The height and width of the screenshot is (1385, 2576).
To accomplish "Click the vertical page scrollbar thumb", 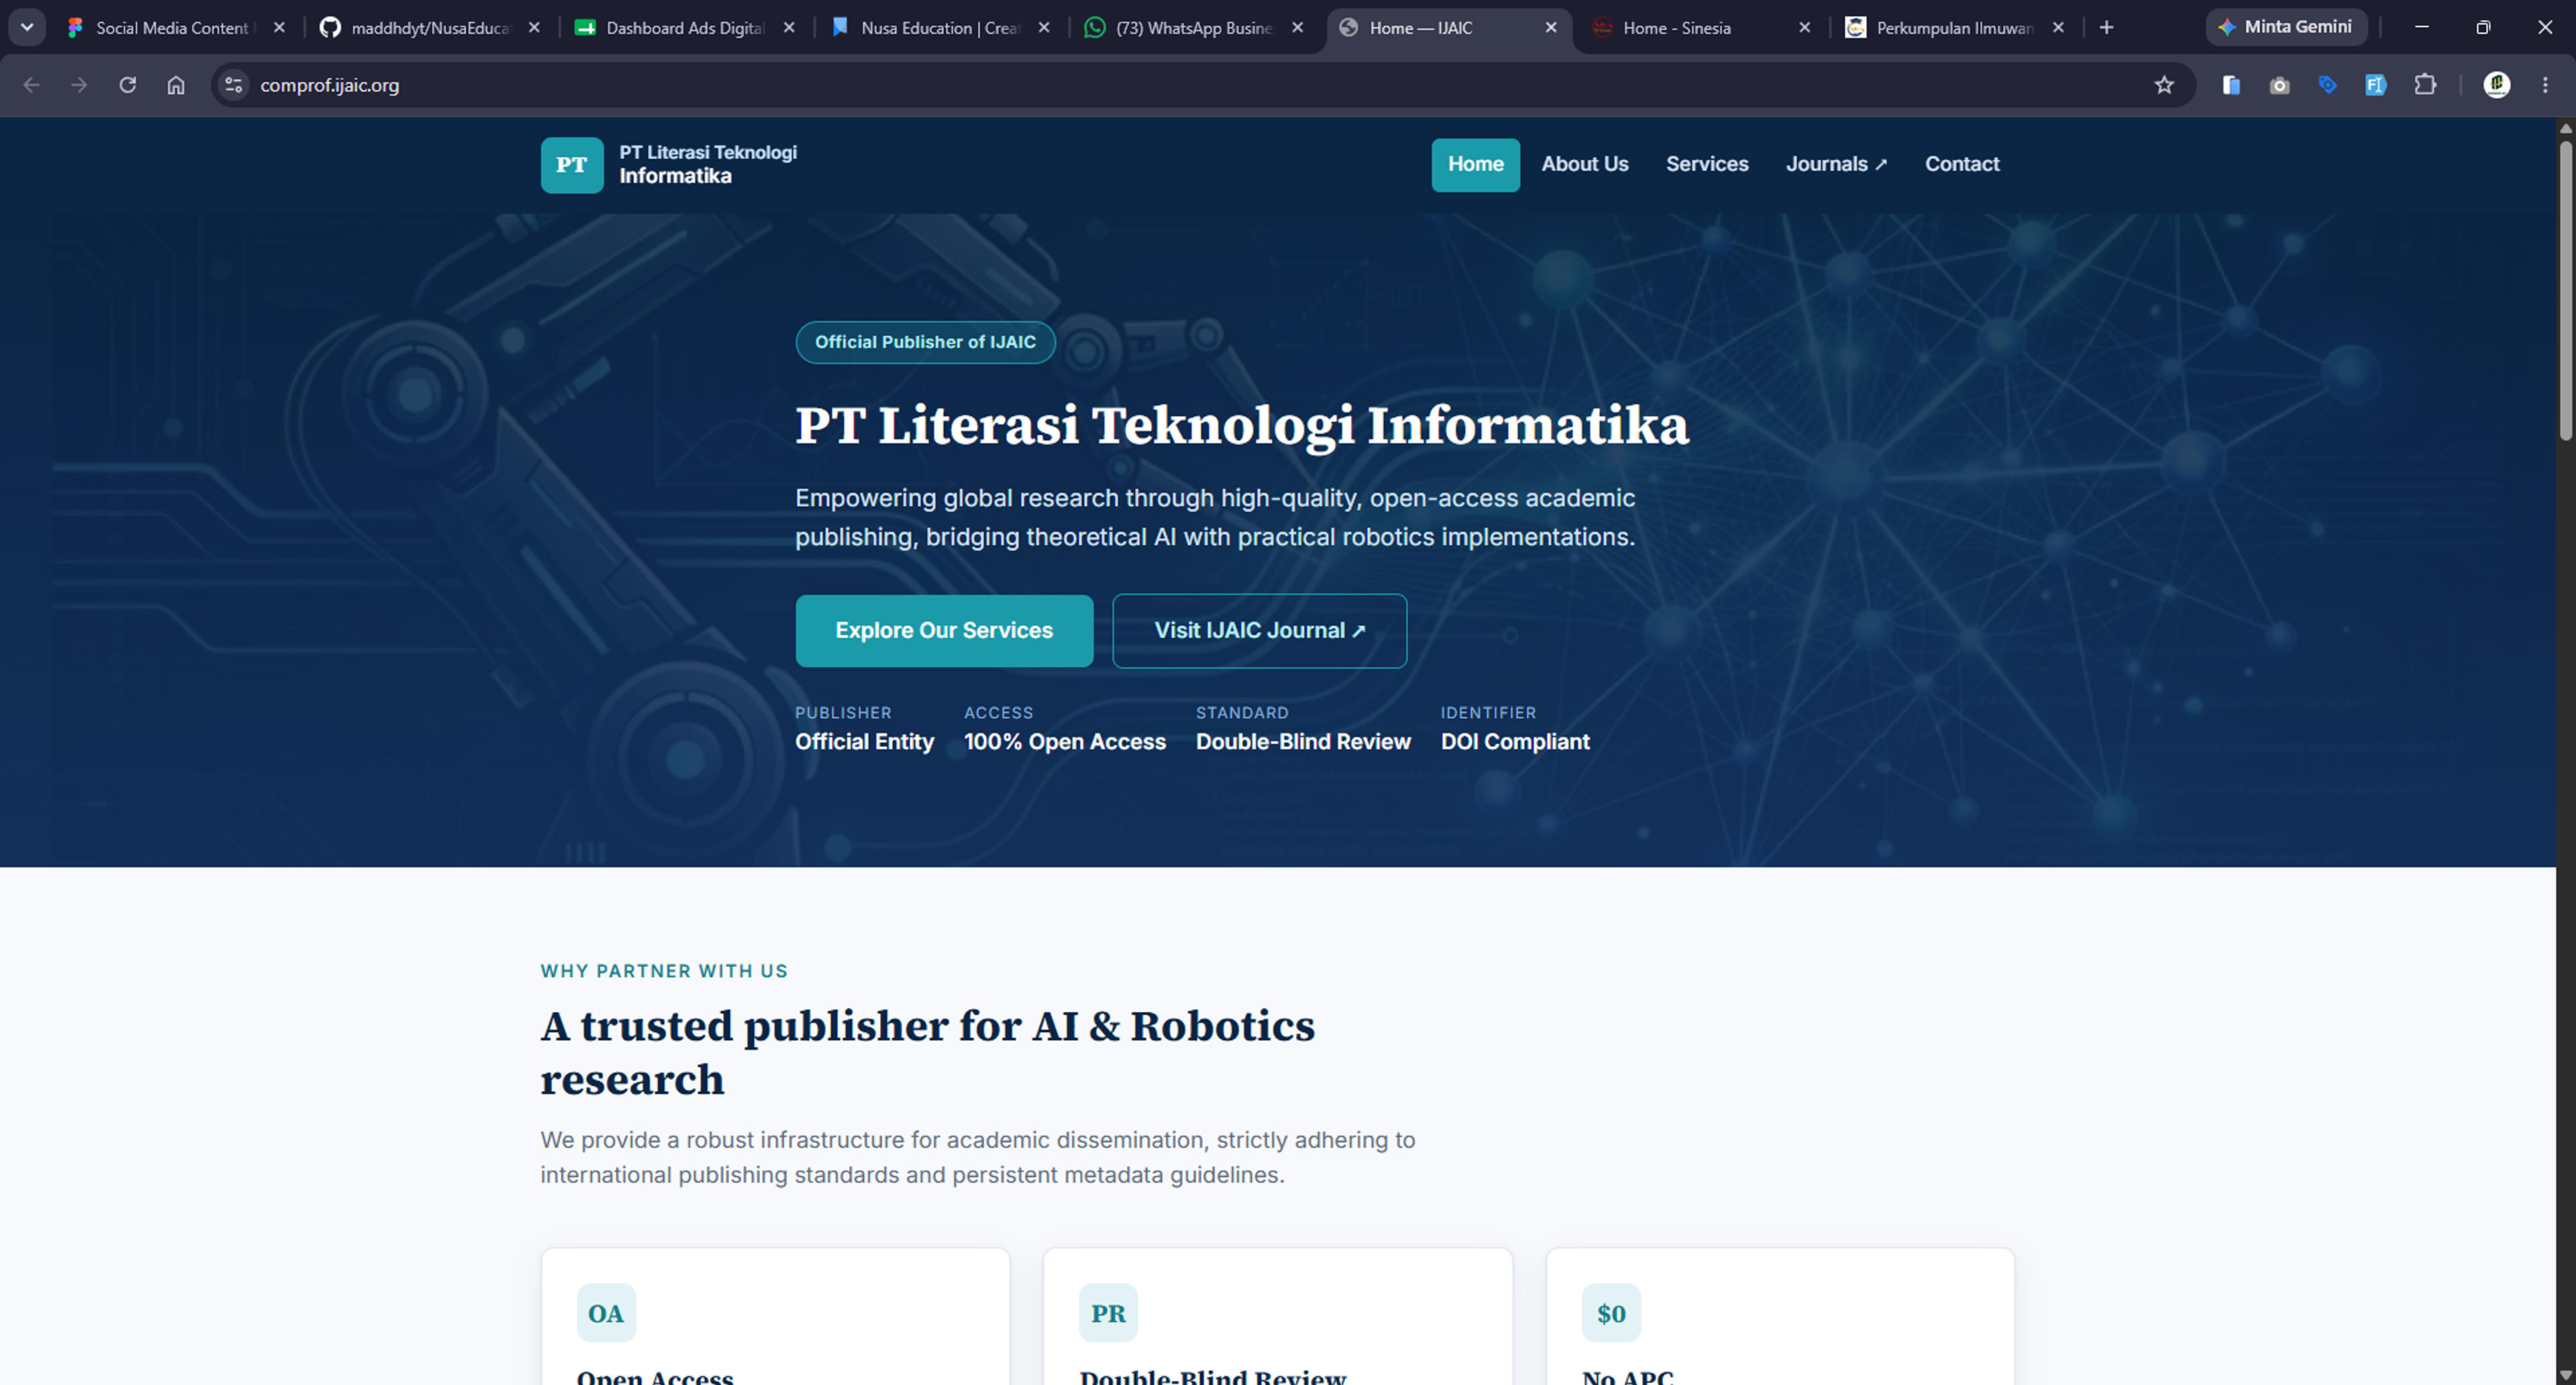I will 2565,290.
